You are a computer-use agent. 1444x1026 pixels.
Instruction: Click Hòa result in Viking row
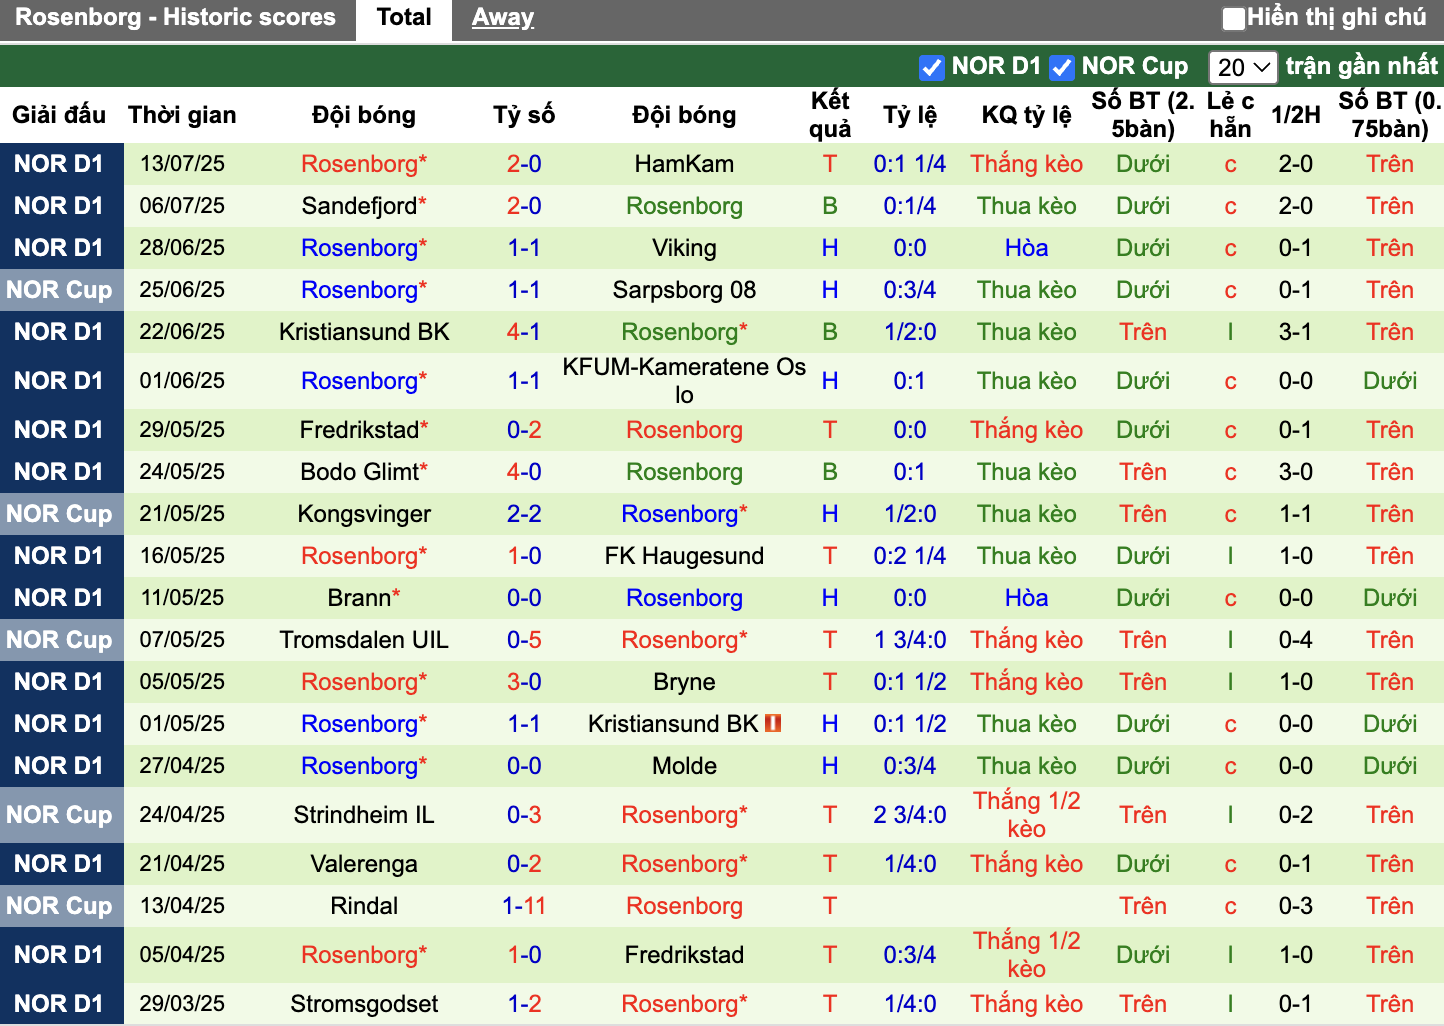coord(1027,248)
